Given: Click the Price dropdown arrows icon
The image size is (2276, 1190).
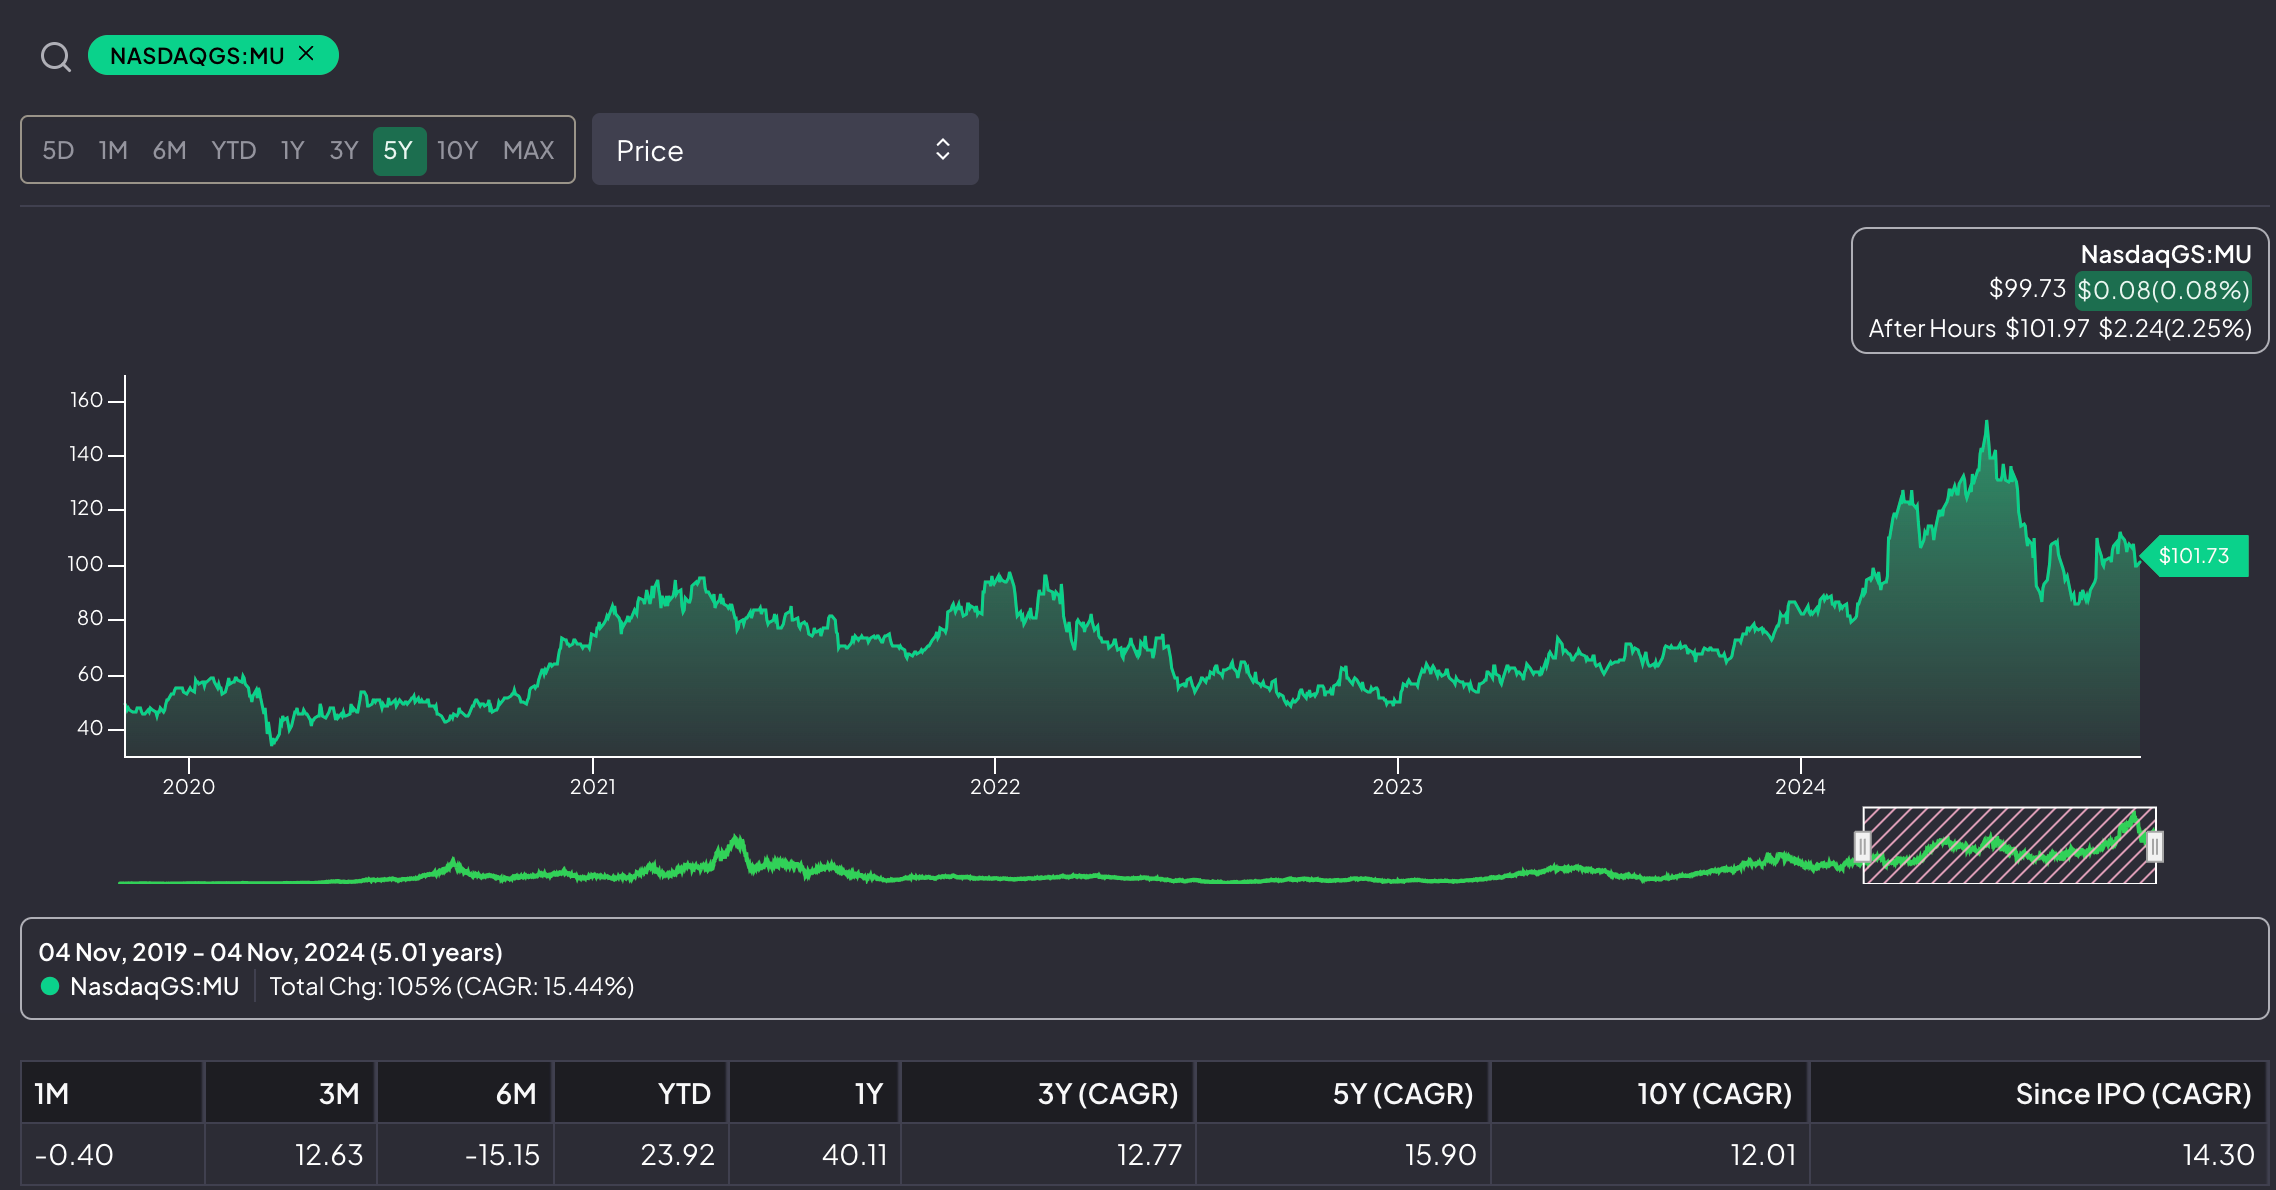Looking at the screenshot, I should tap(942, 150).
